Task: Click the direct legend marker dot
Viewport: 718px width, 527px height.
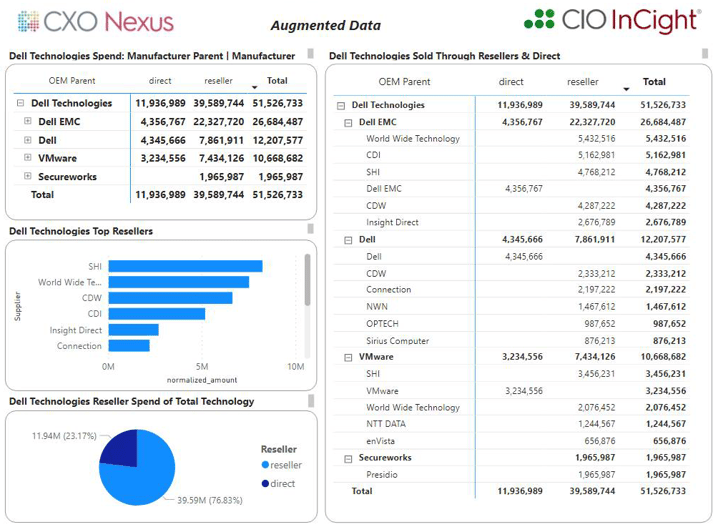Action: 265,484
